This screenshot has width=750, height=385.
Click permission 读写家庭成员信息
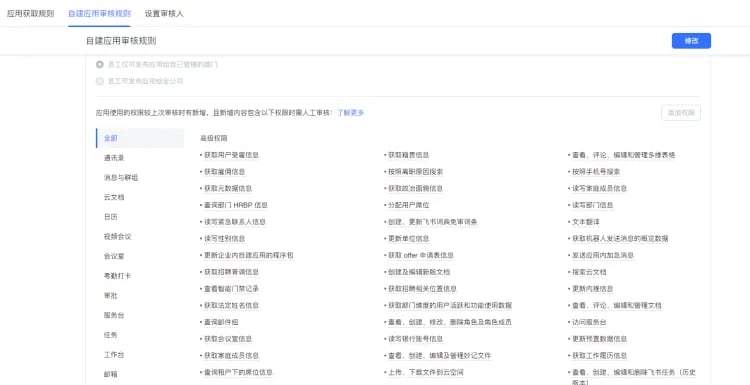(599, 188)
